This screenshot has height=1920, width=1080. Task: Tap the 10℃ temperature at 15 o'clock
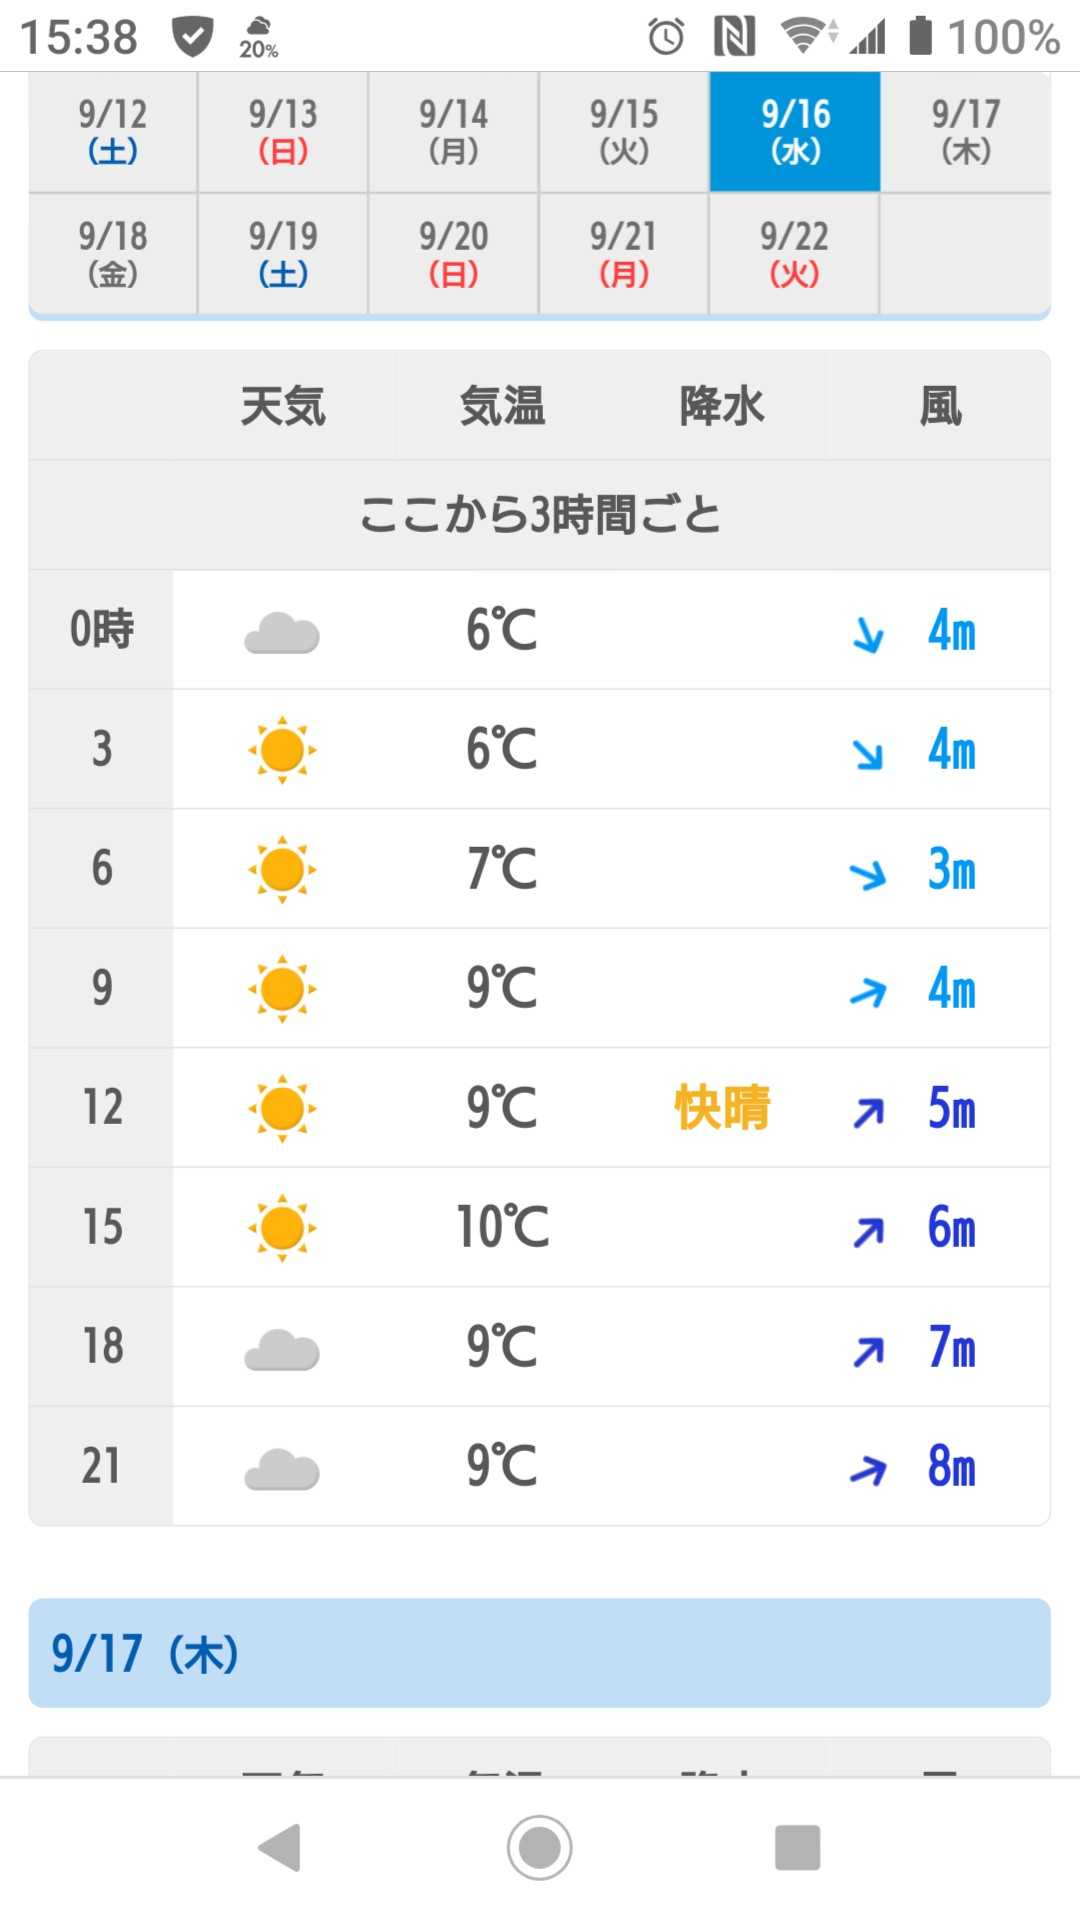pyautogui.click(x=502, y=1227)
